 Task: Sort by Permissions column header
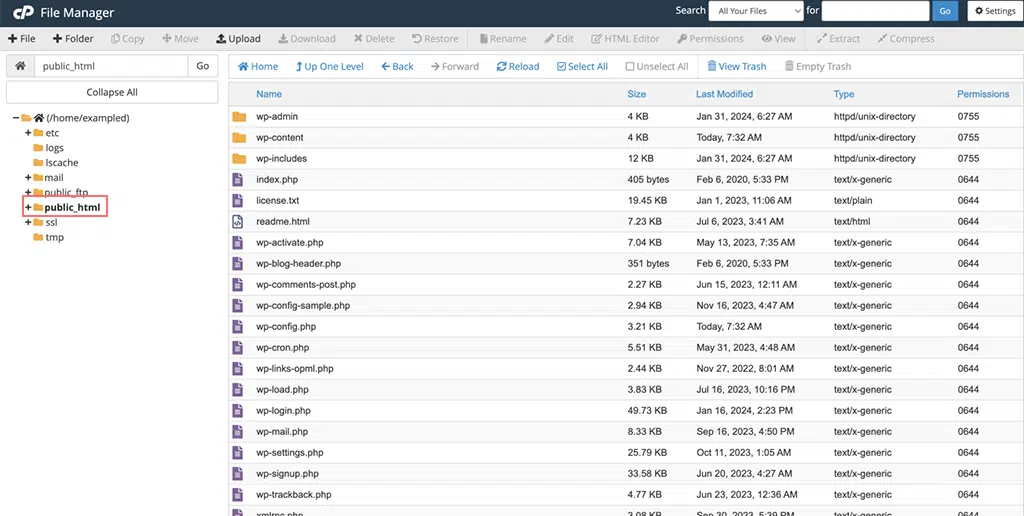(x=983, y=94)
